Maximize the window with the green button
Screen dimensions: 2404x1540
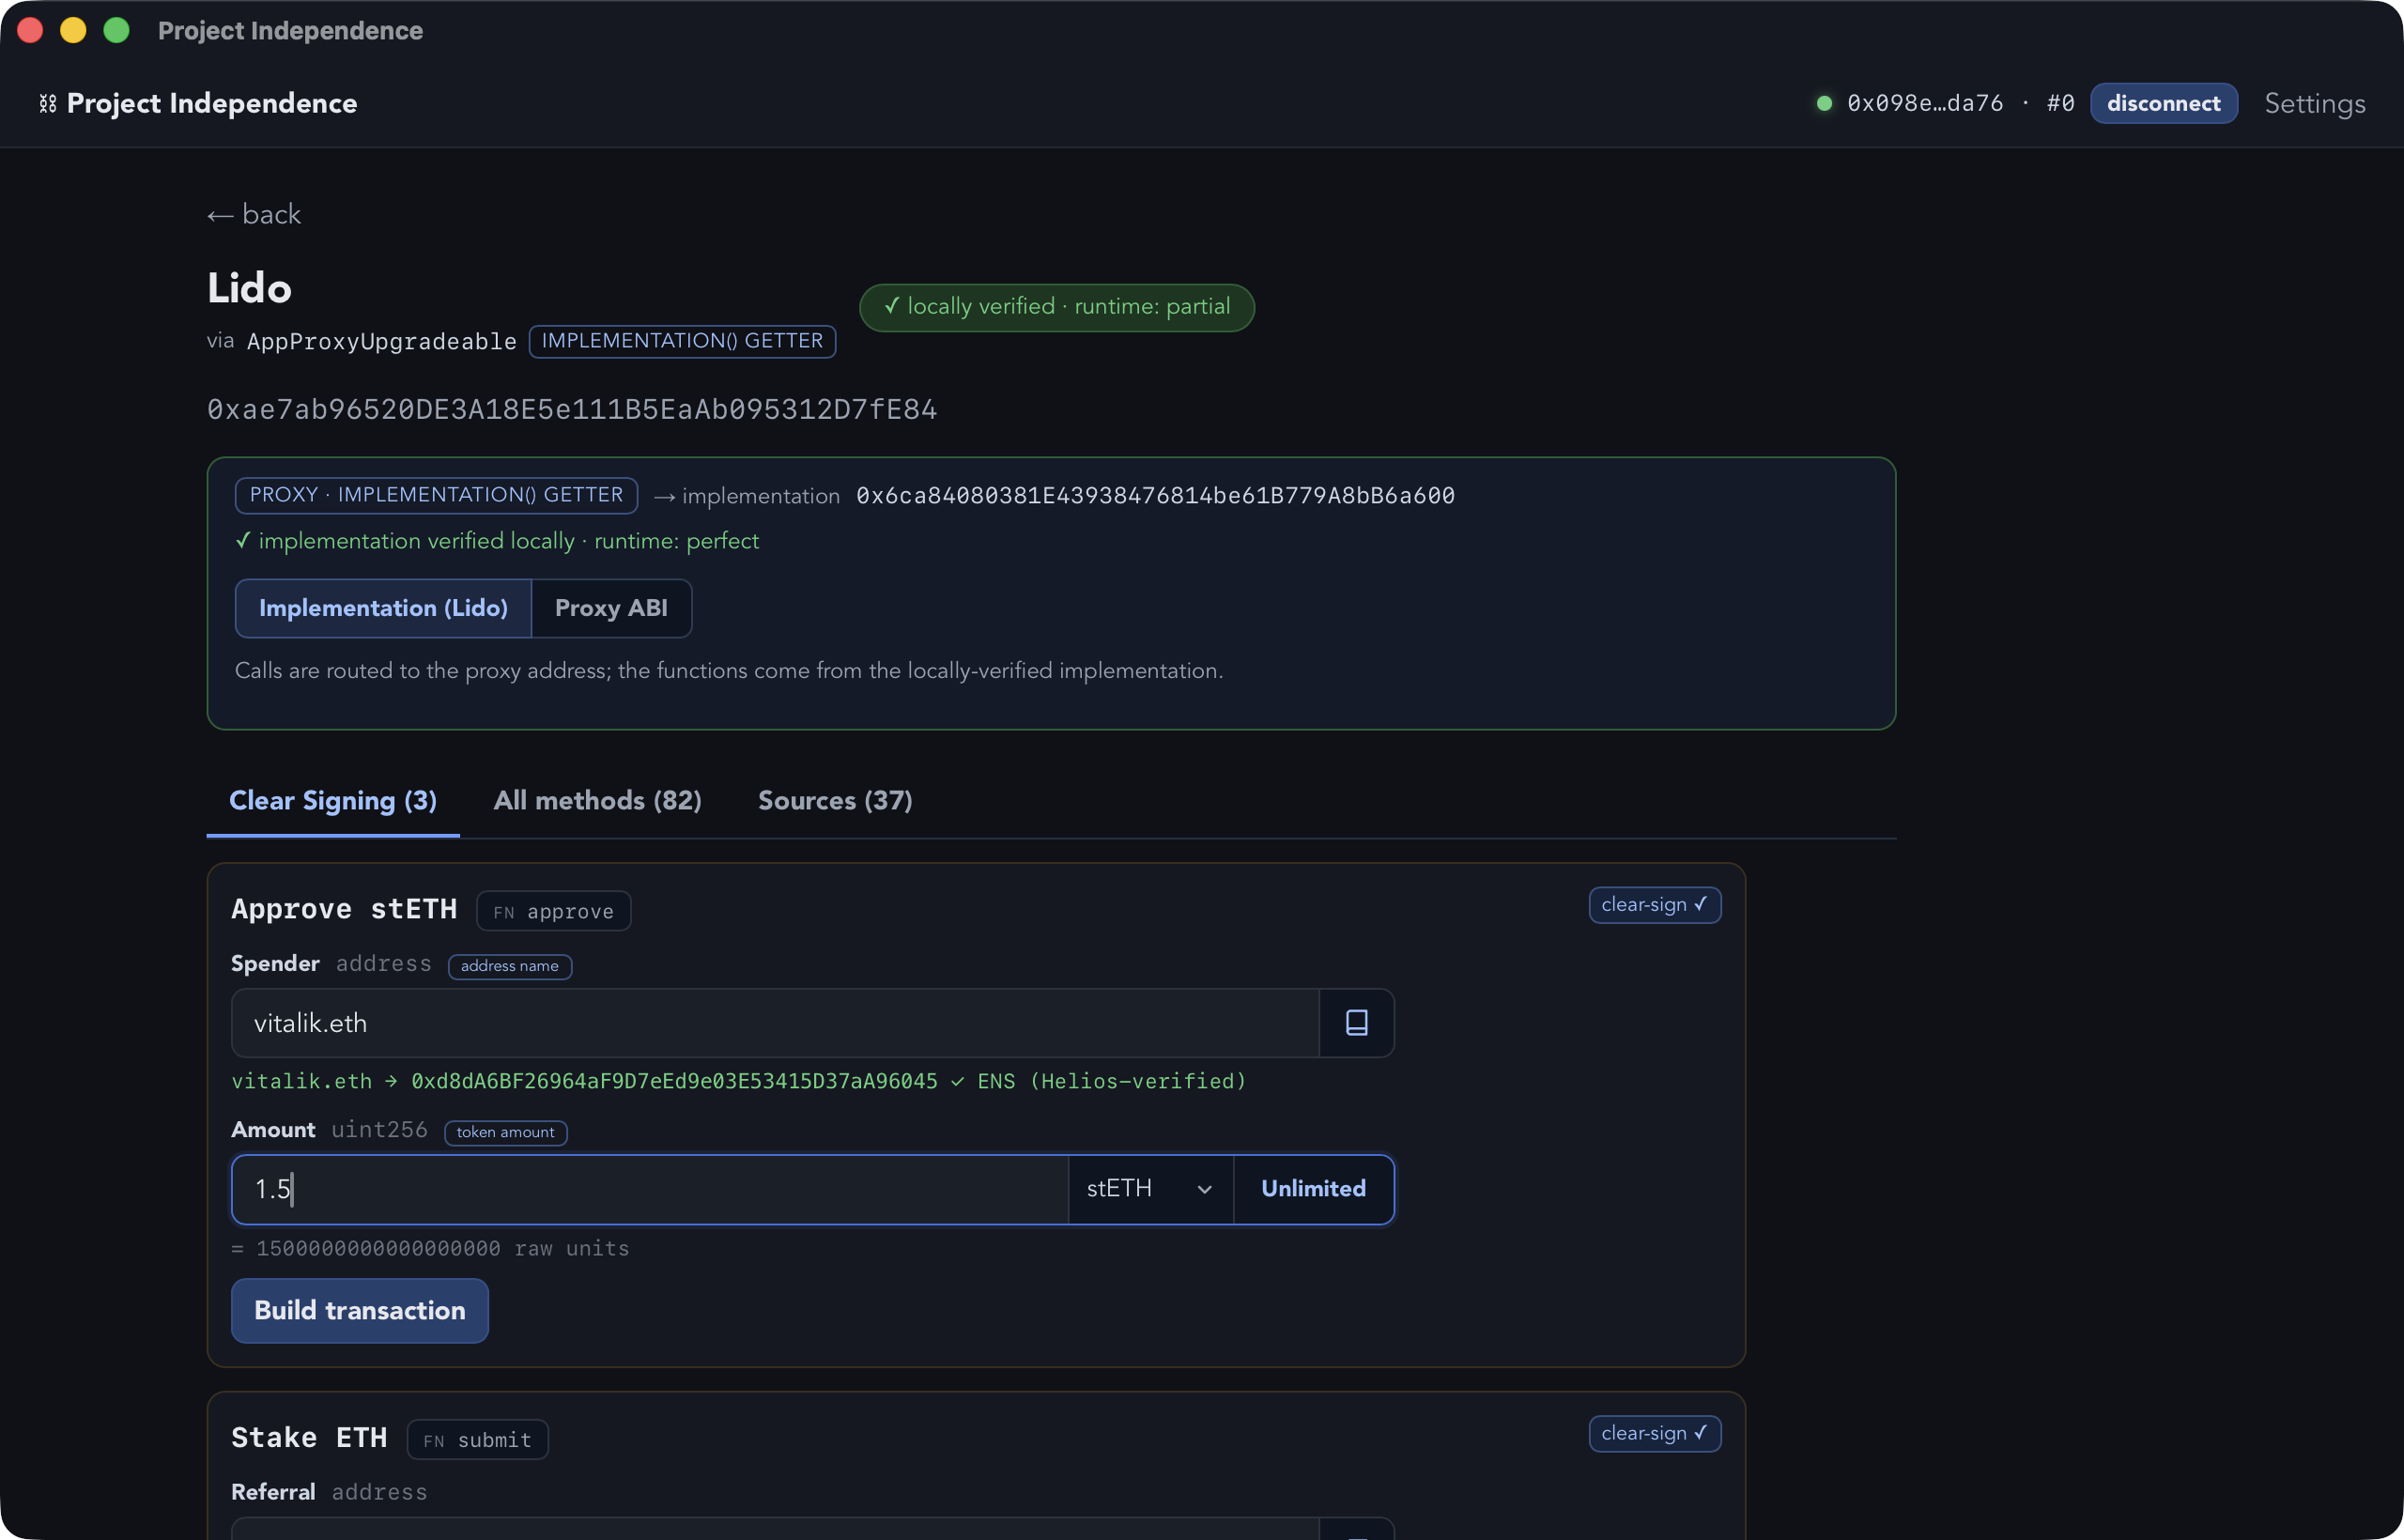pyautogui.click(x=116, y=30)
